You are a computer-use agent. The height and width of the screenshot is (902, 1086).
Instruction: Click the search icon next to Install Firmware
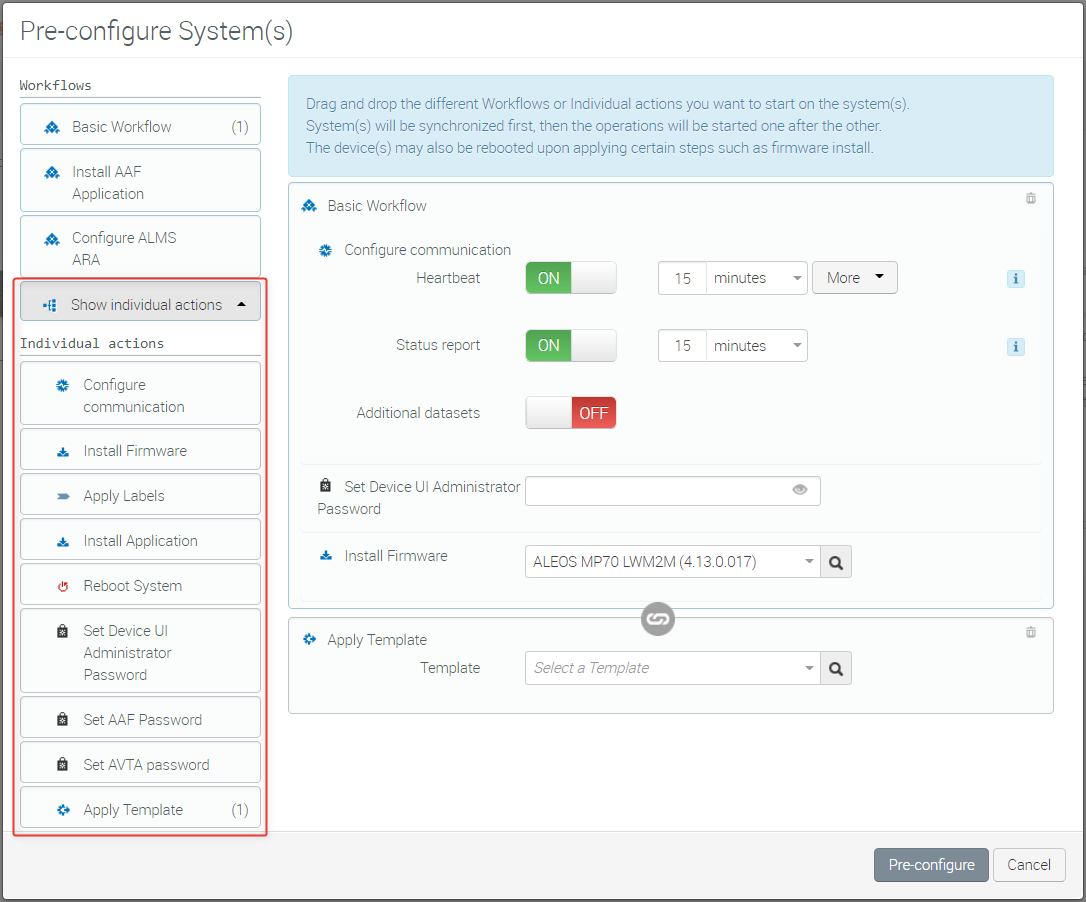[x=836, y=563]
